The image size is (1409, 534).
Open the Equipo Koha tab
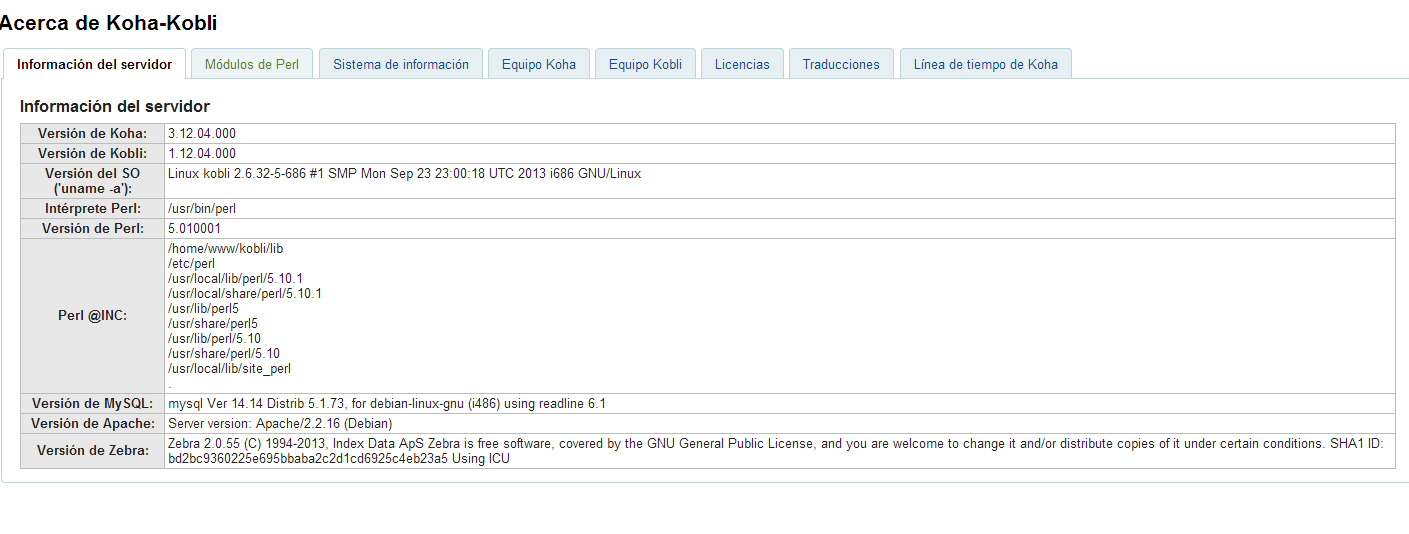(539, 64)
